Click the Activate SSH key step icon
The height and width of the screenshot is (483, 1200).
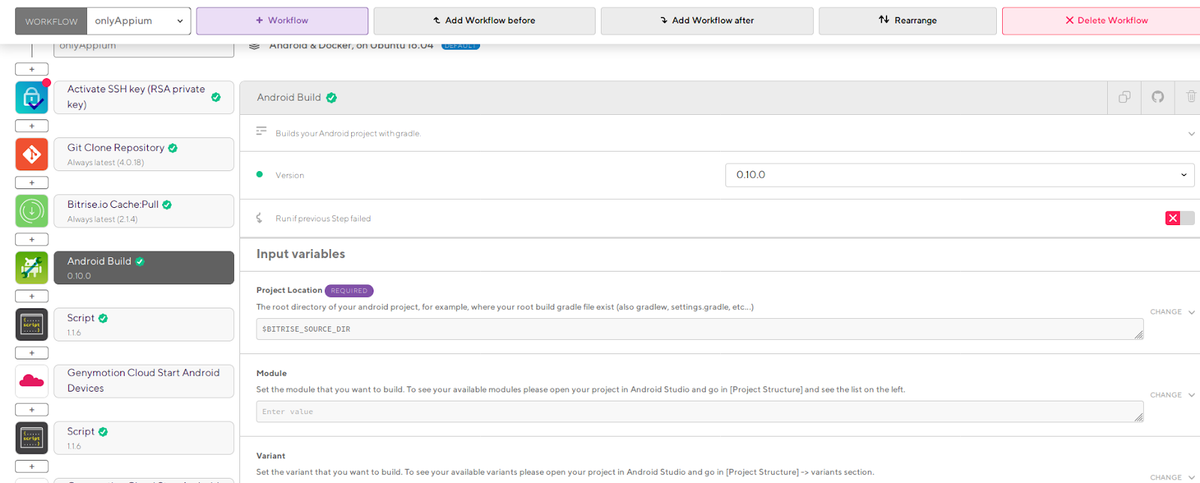(x=32, y=97)
